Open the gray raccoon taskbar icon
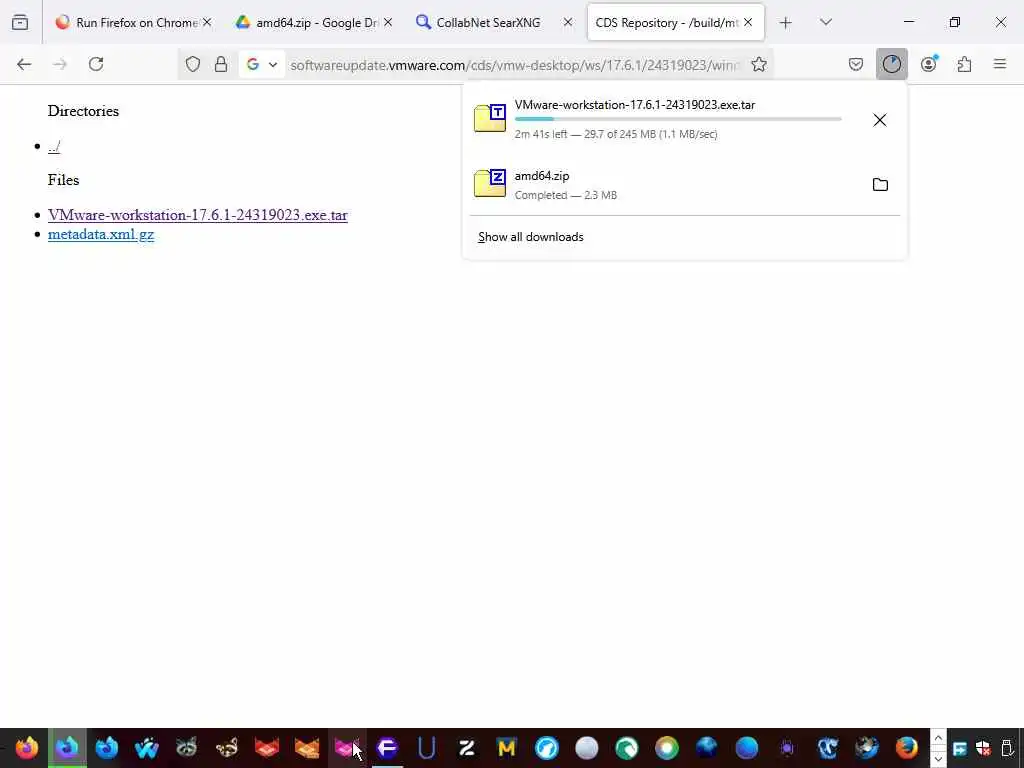The width and height of the screenshot is (1024, 768). pos(187,748)
